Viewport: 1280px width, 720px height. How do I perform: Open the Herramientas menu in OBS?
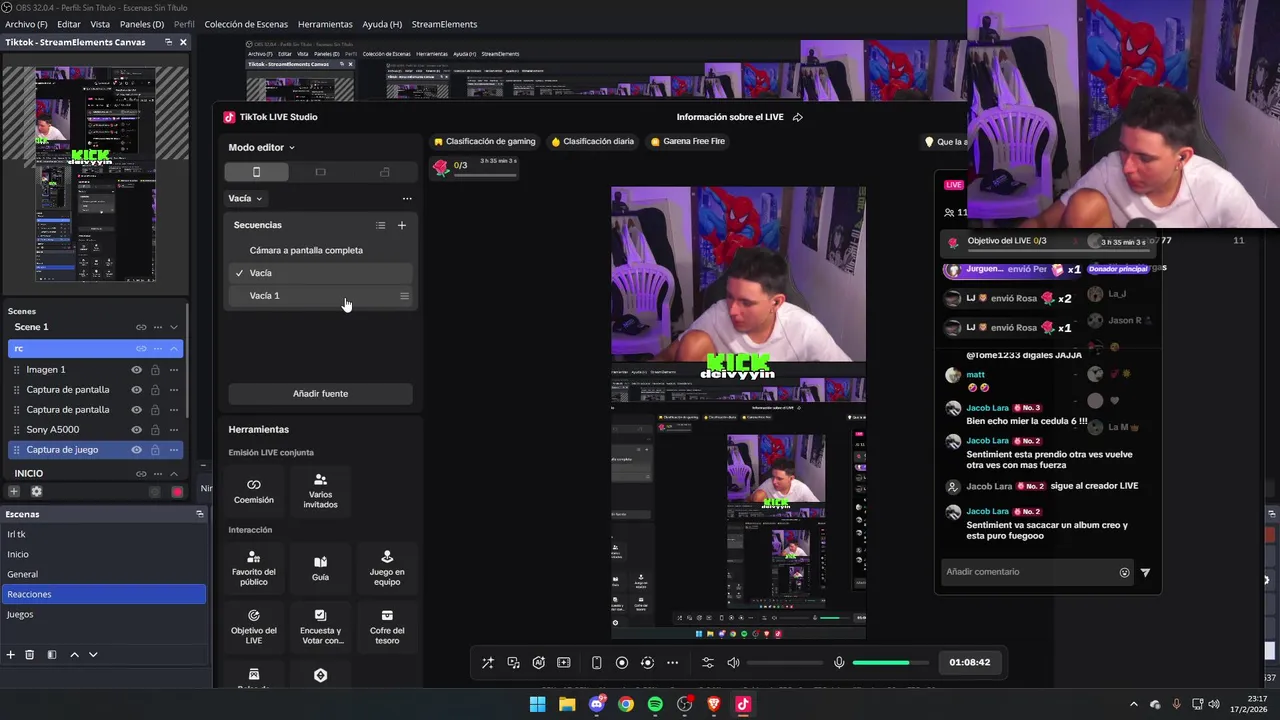(325, 24)
